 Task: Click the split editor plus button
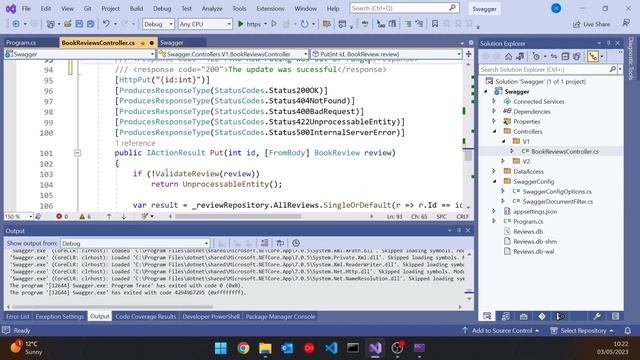(x=469, y=54)
